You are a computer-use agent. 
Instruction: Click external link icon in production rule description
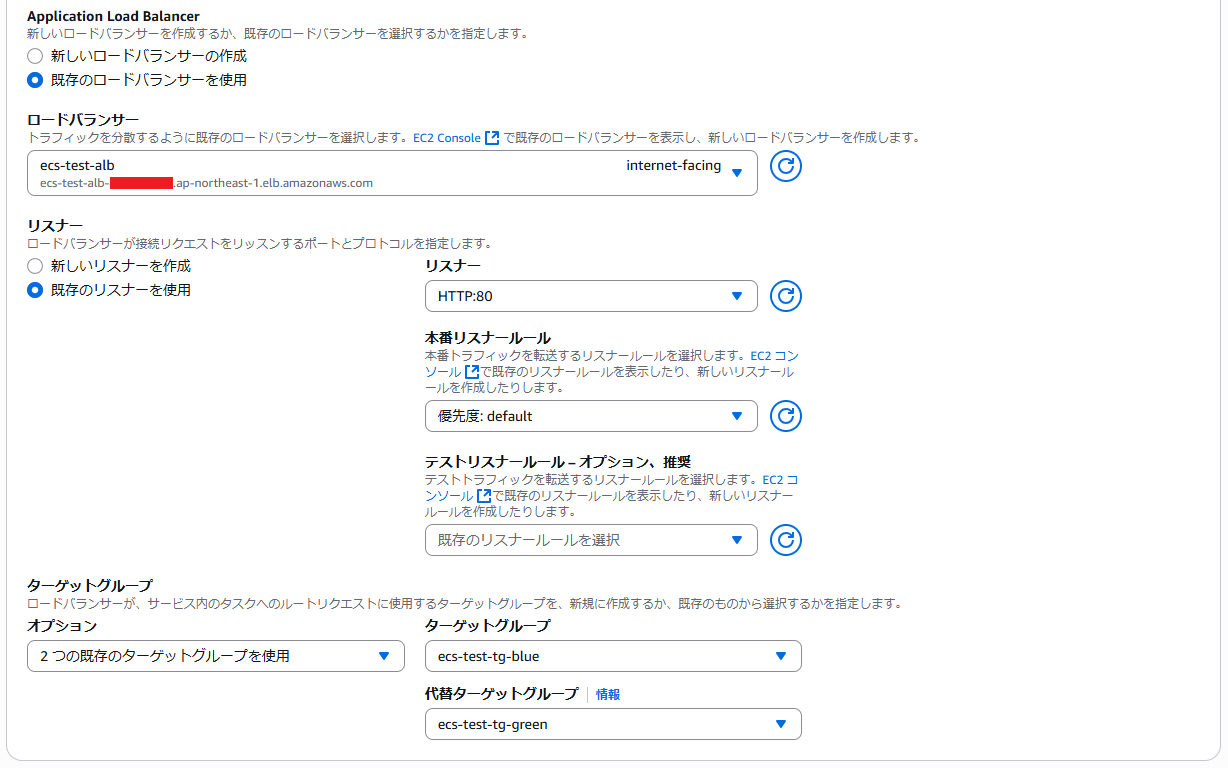pyautogui.click(x=472, y=372)
